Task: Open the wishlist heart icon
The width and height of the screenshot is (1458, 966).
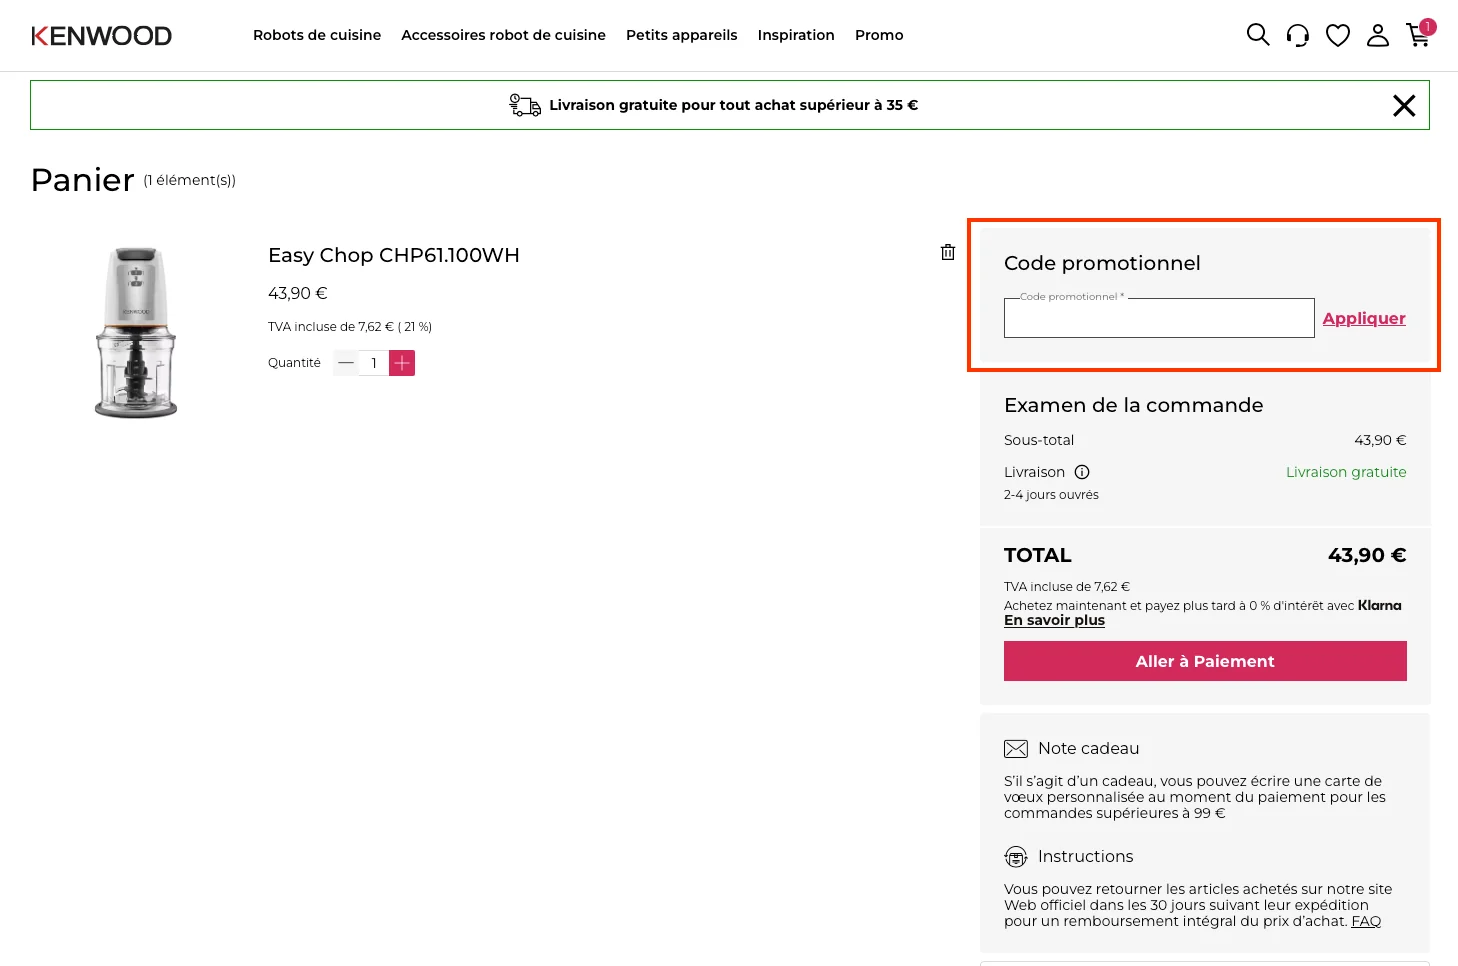Action: click(1338, 35)
